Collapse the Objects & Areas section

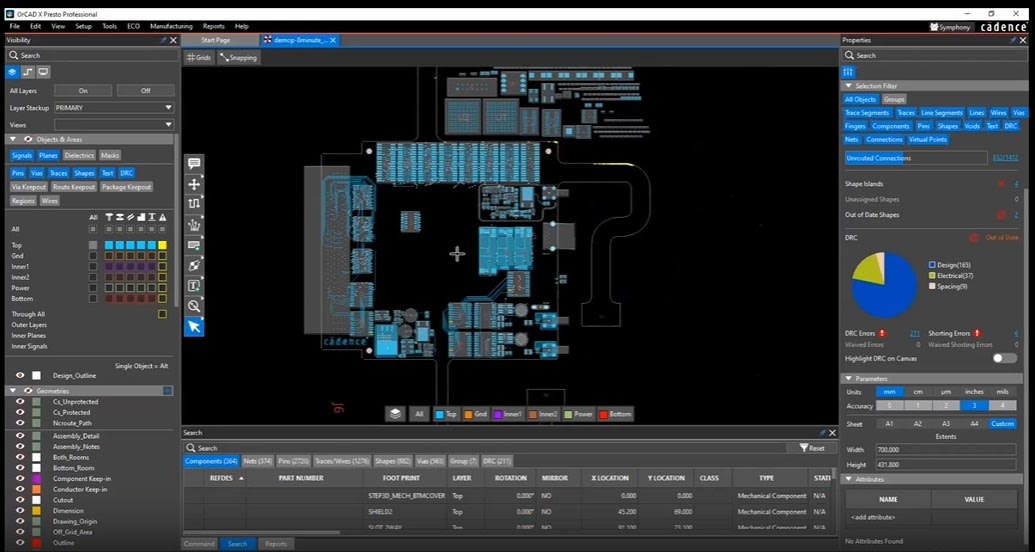[13, 139]
